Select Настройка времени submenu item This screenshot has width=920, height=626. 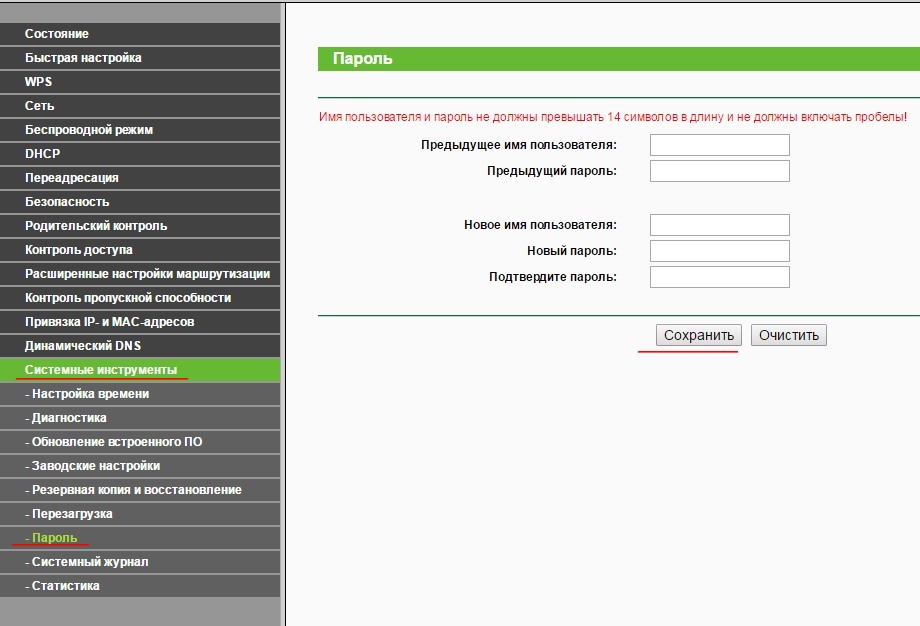pos(140,394)
